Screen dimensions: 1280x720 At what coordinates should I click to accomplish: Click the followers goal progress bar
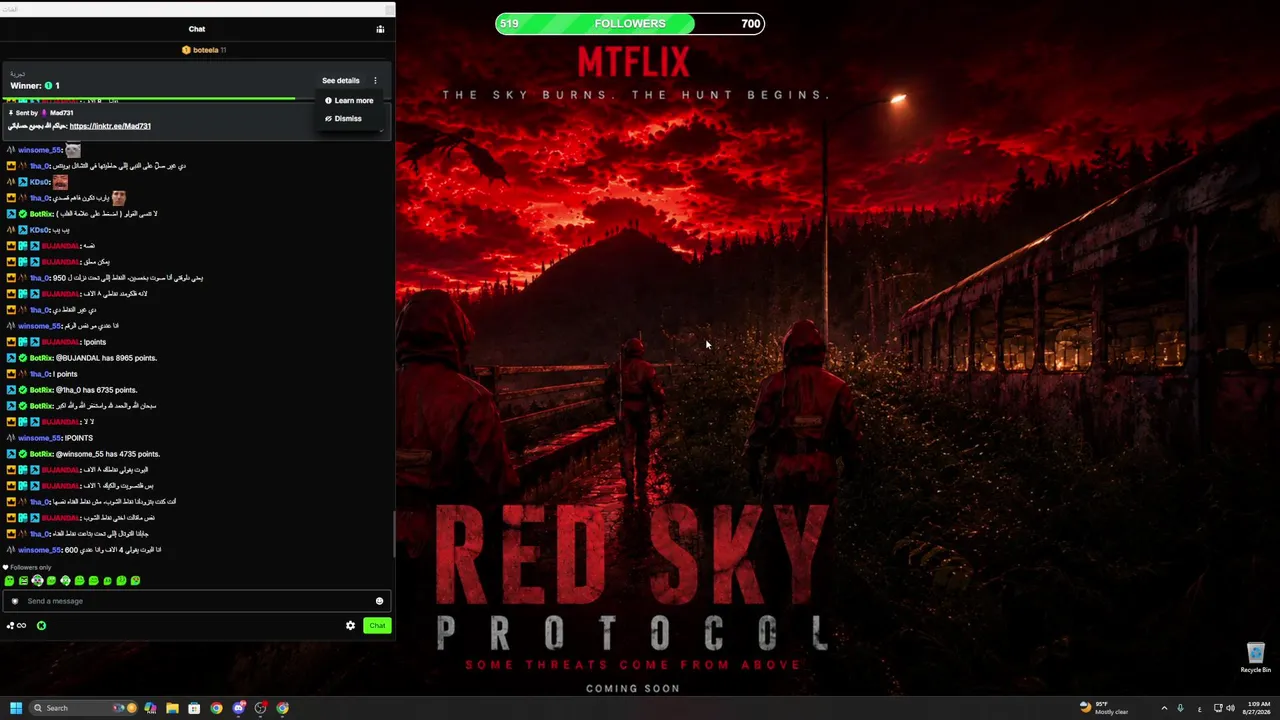[630, 24]
